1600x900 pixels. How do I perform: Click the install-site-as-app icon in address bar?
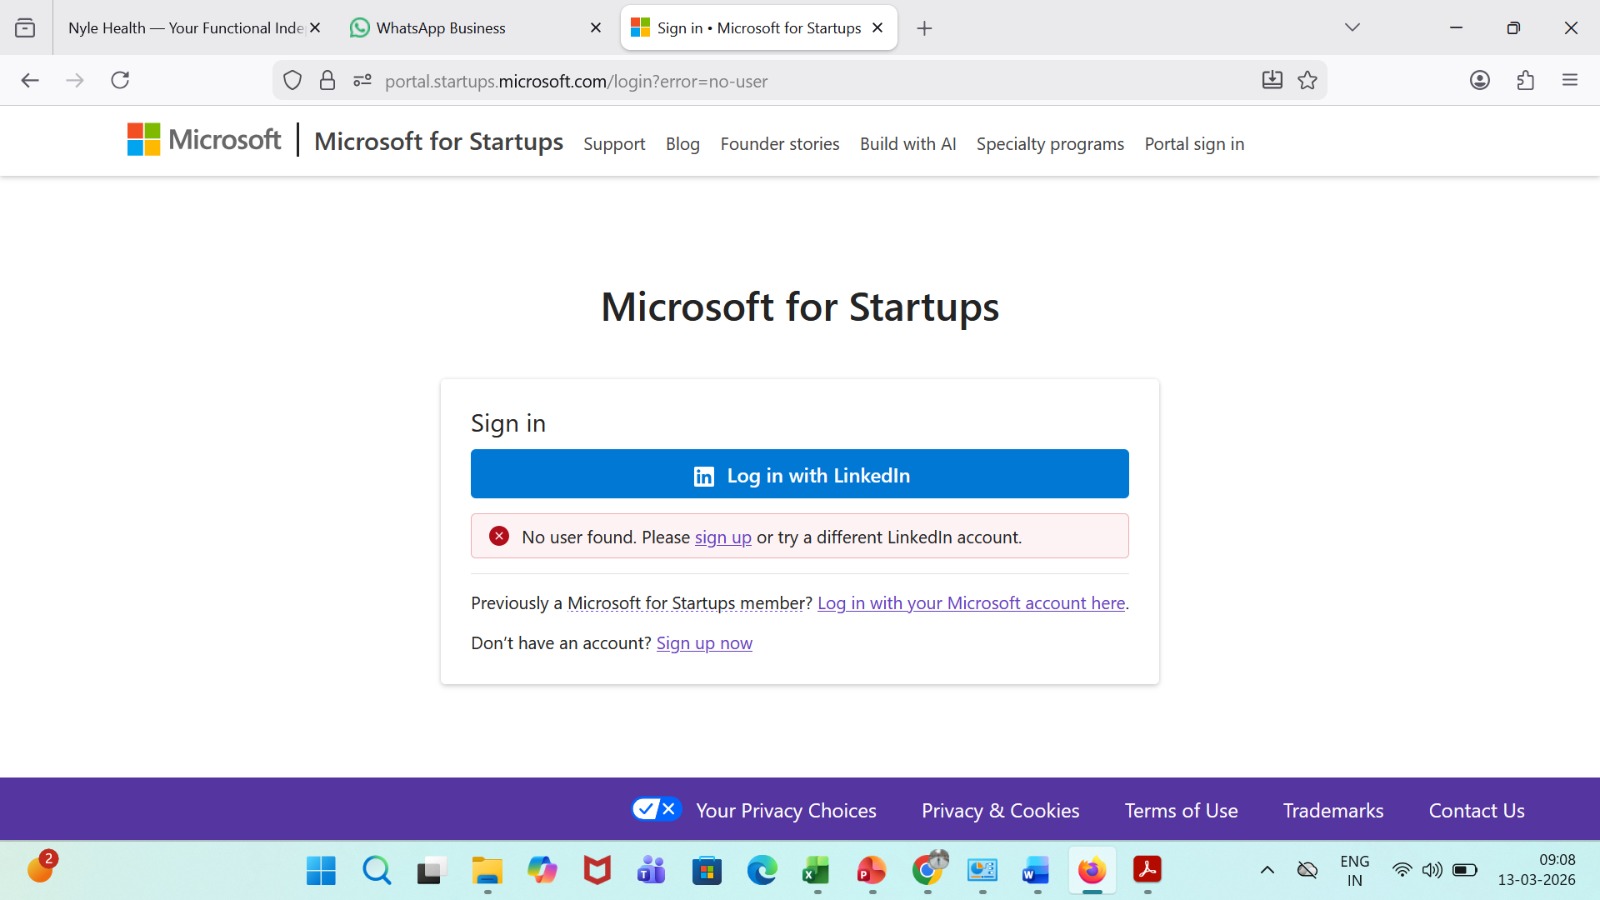(x=1272, y=81)
